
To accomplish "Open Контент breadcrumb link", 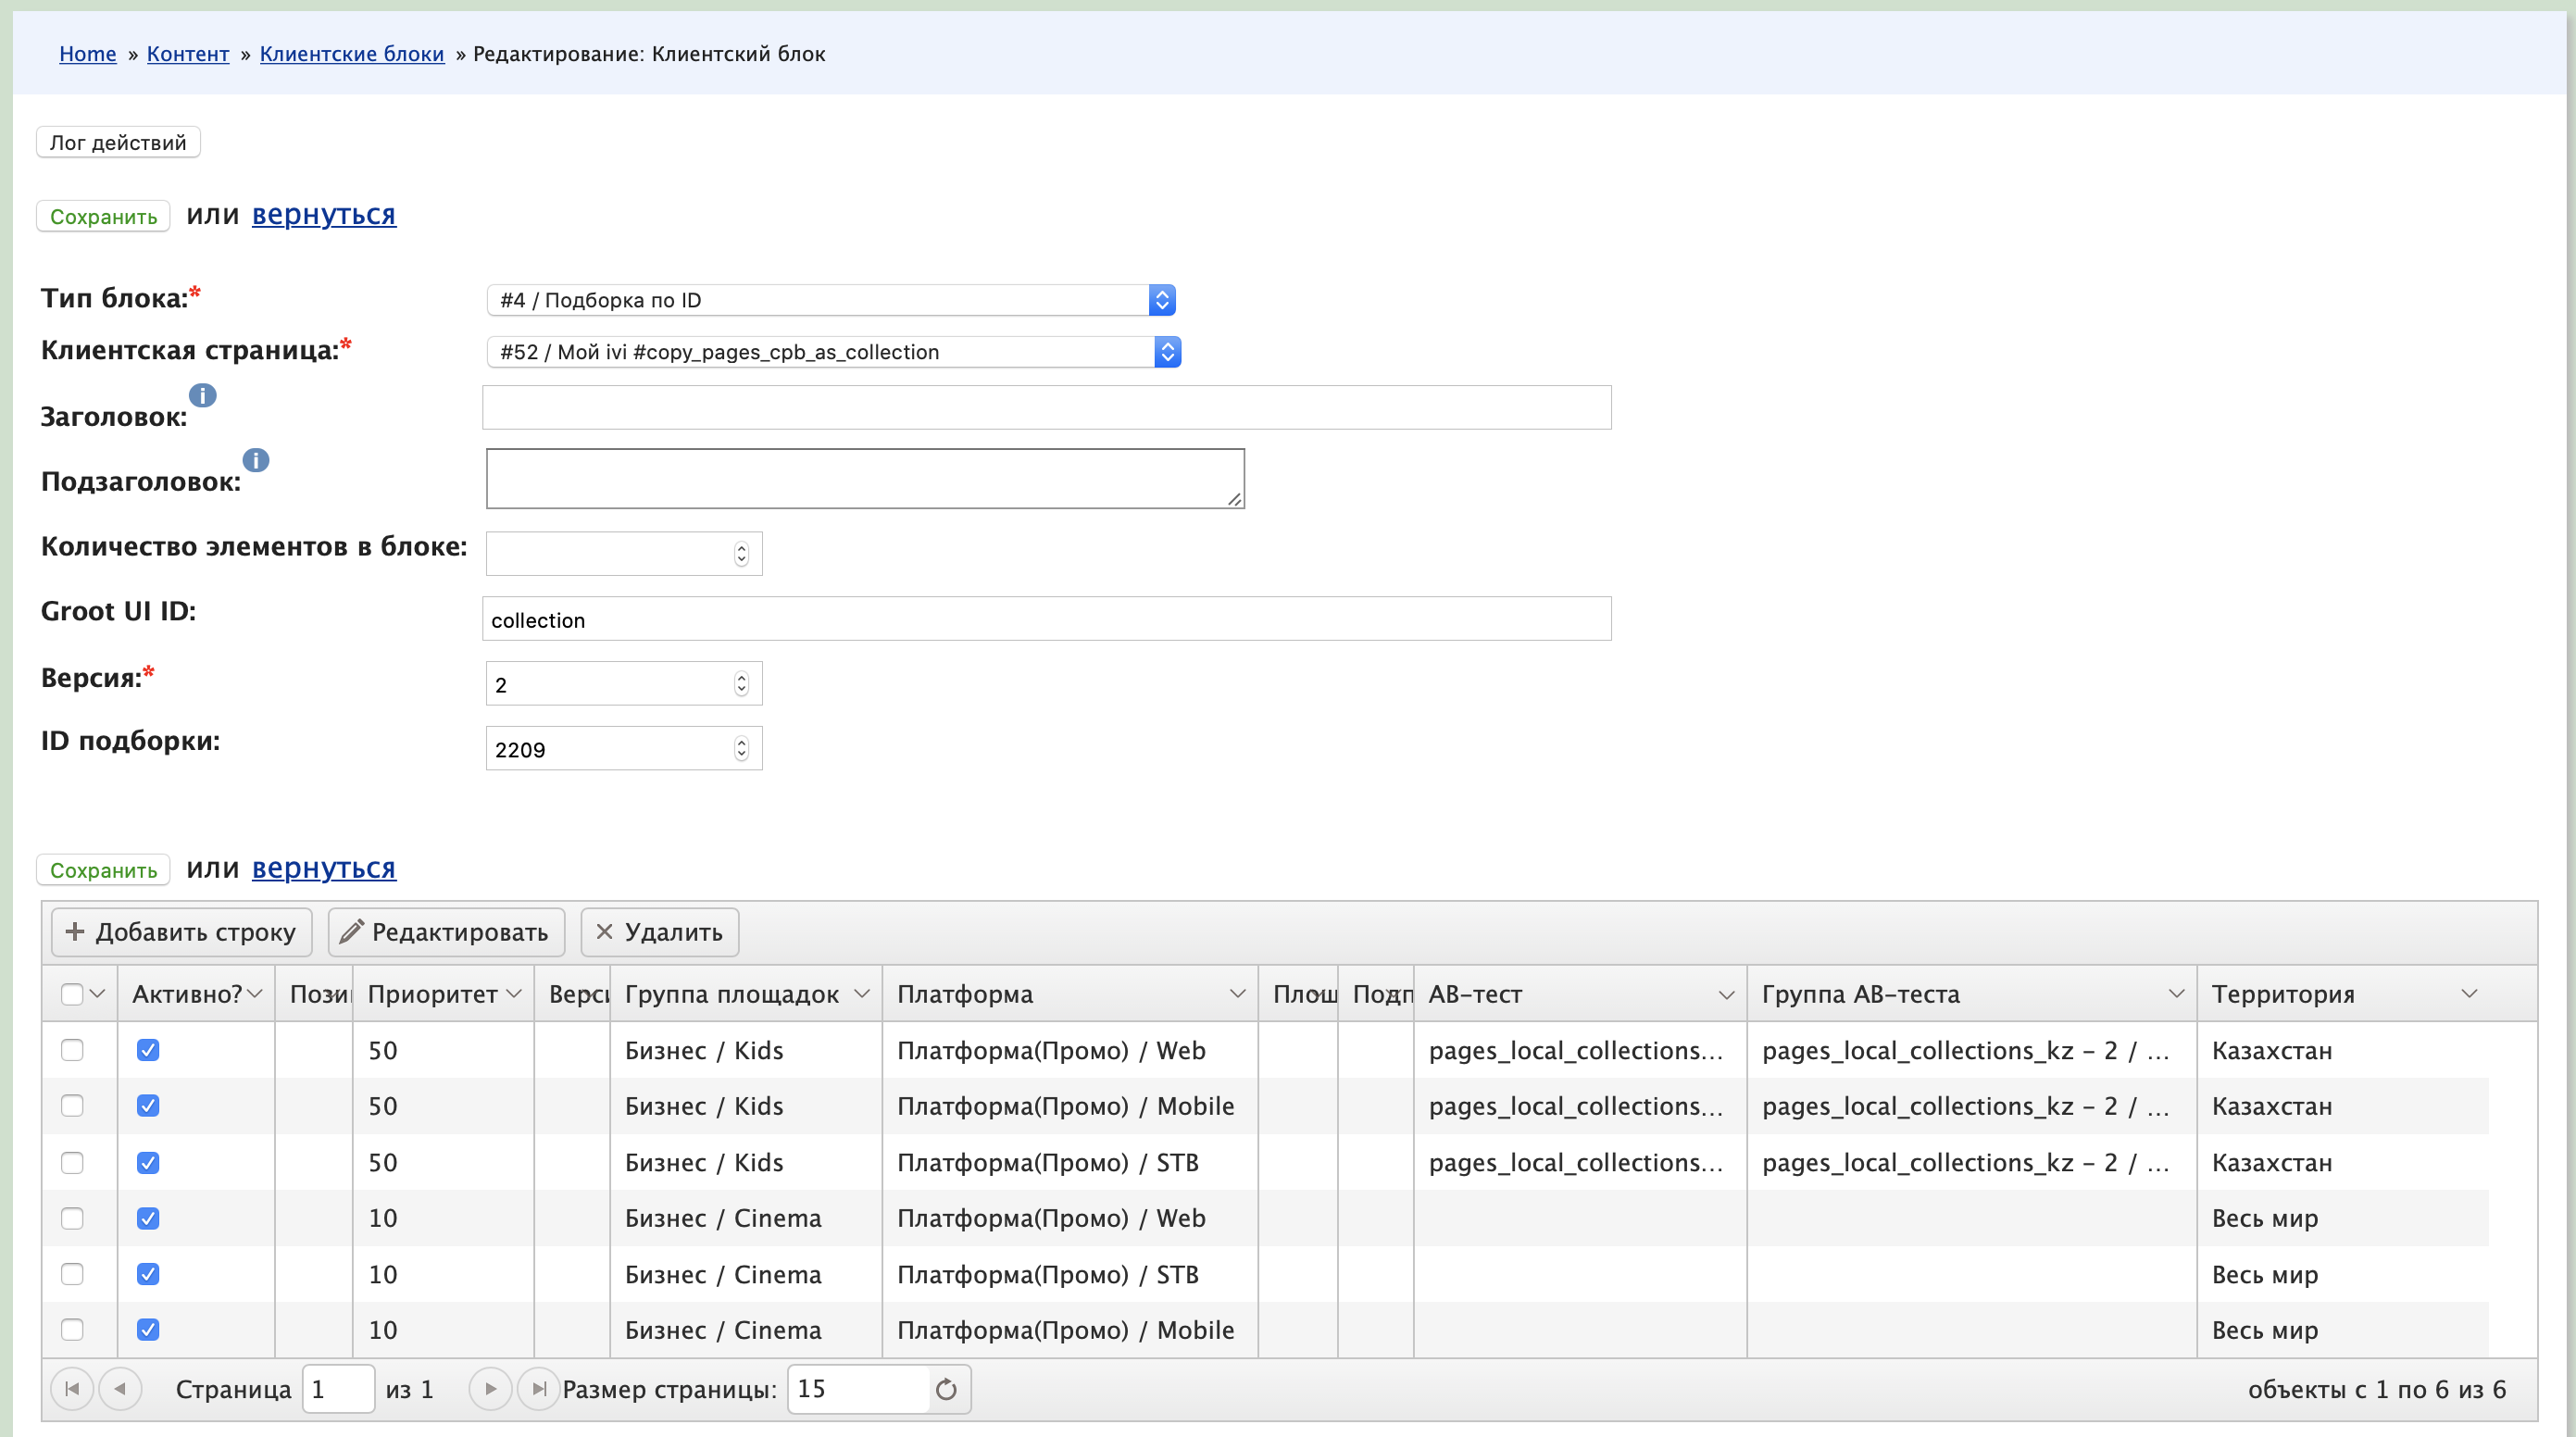I will [188, 54].
